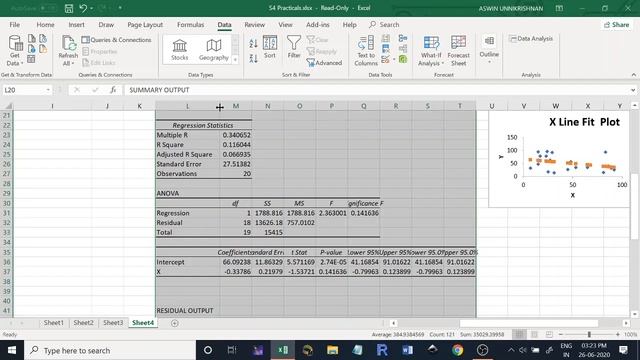
Task: Click the Save icon in title bar
Action: click(x=69, y=8)
